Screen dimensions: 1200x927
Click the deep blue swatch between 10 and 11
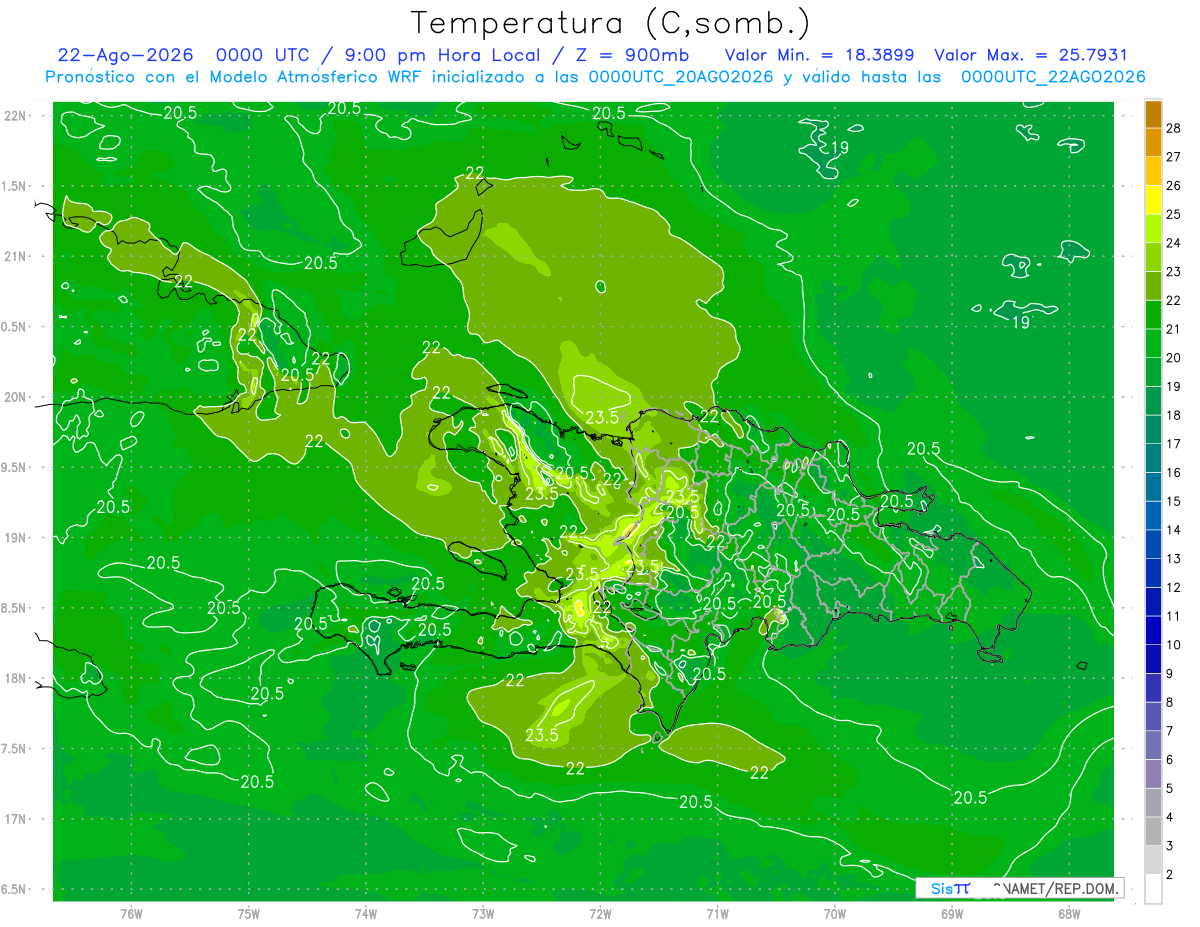(1153, 630)
